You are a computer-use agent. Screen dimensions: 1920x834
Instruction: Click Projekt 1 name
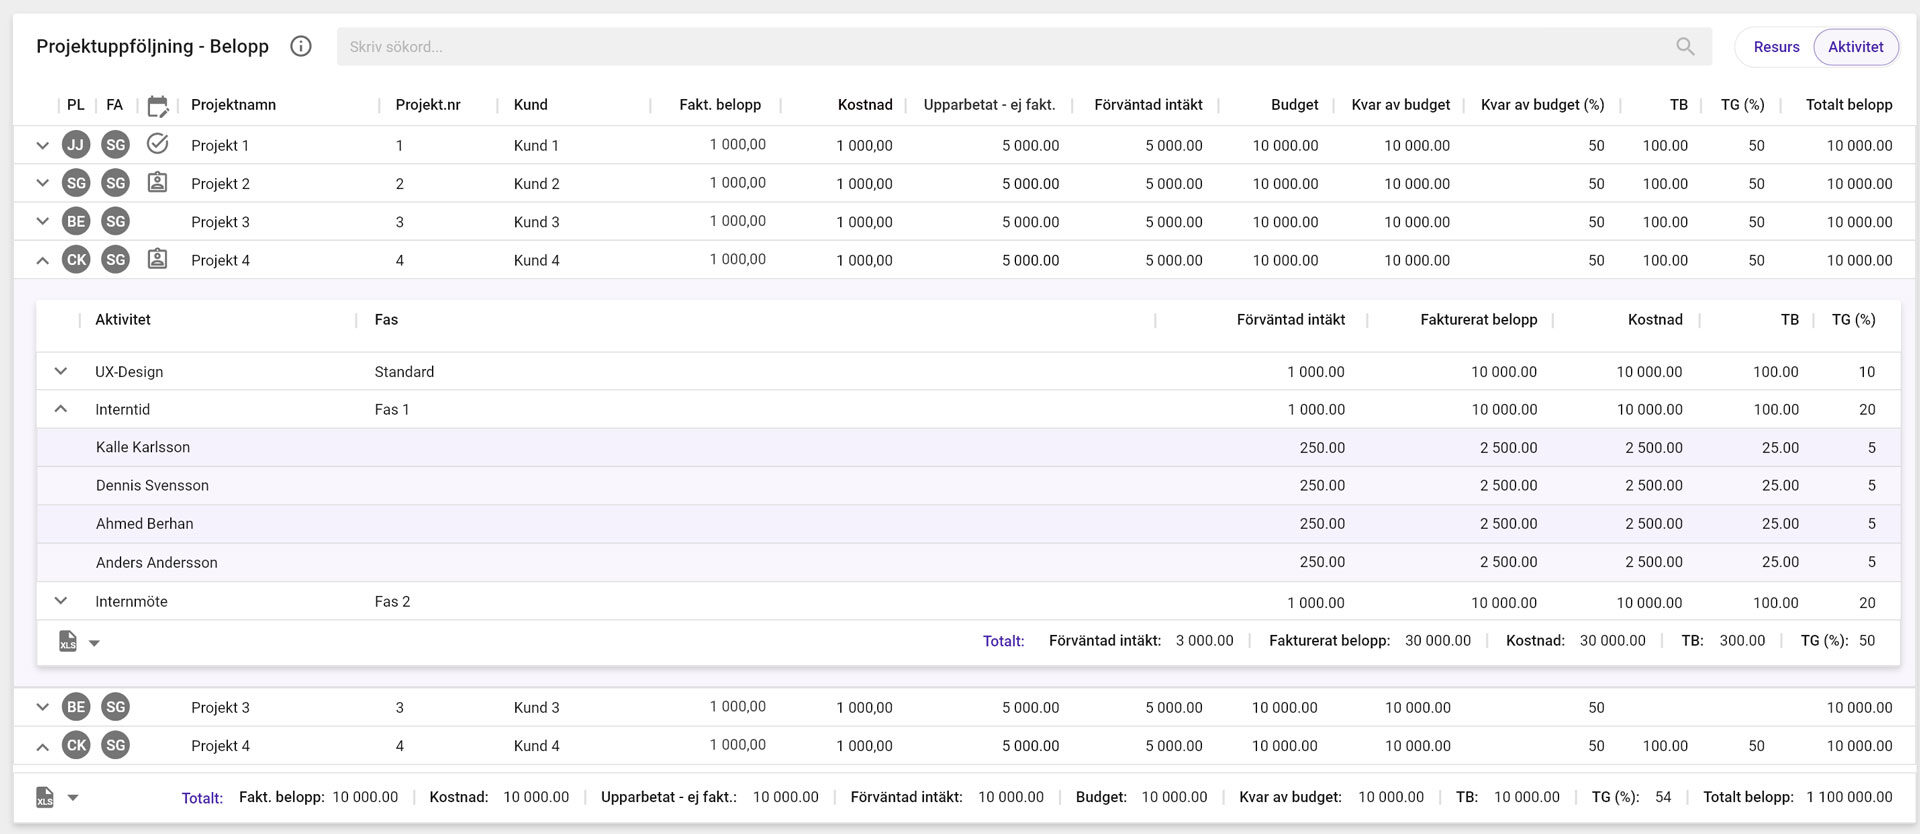point(220,146)
